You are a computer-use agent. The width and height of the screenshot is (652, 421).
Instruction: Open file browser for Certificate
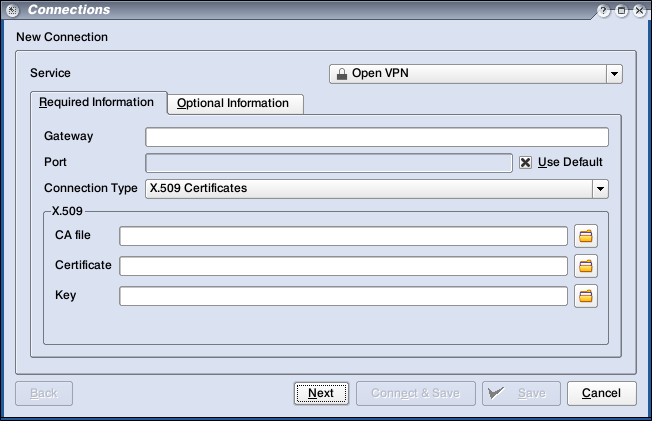click(x=586, y=266)
